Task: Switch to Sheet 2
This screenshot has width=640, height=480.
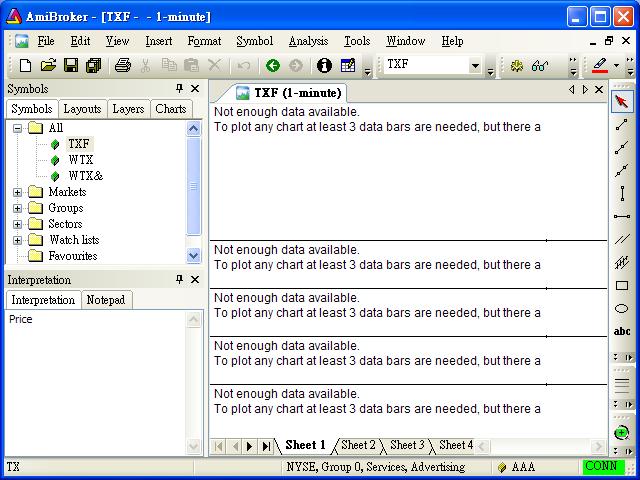Action: point(358,445)
